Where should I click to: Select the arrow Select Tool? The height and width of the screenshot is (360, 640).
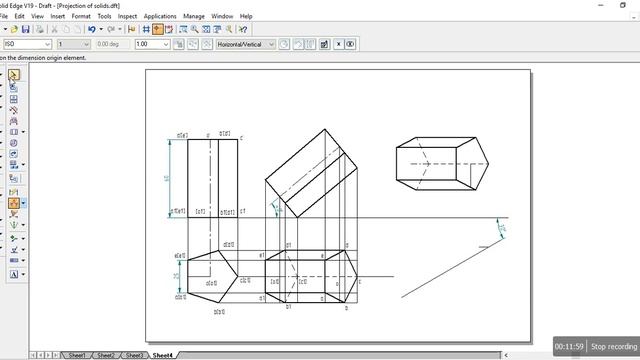[x=13, y=75]
